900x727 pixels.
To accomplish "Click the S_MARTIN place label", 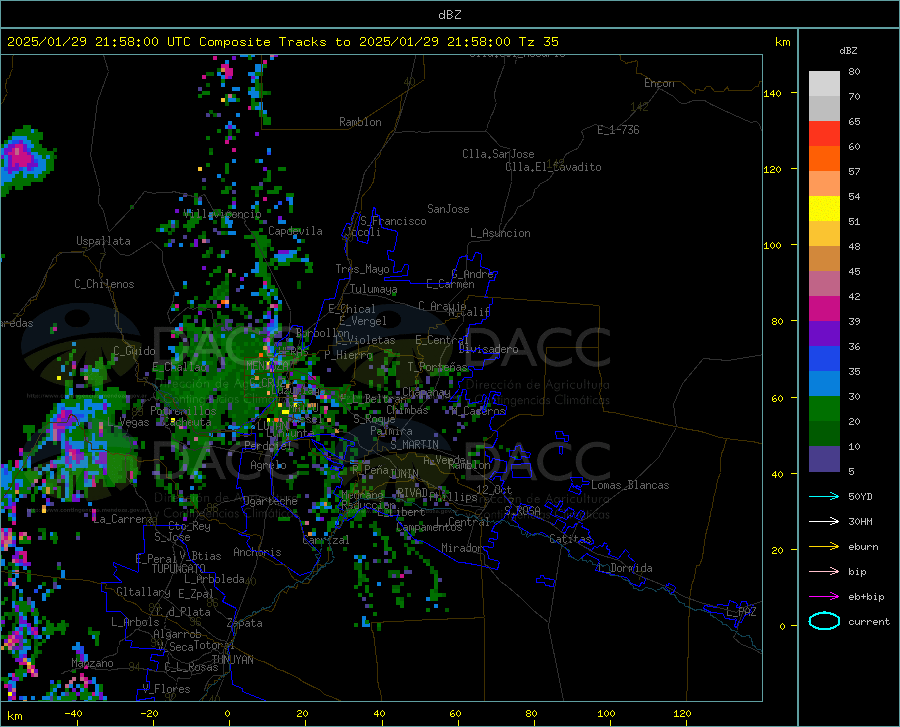I will click(414, 445).
